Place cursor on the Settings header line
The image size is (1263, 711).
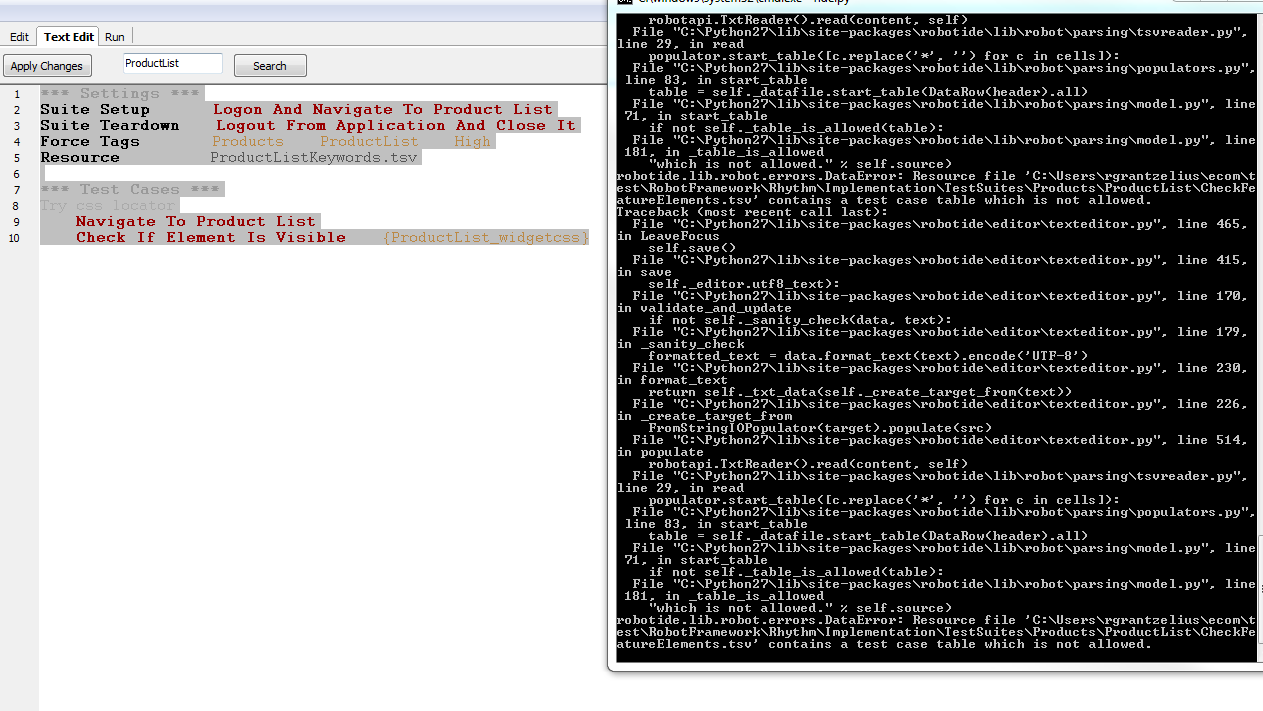coord(120,94)
